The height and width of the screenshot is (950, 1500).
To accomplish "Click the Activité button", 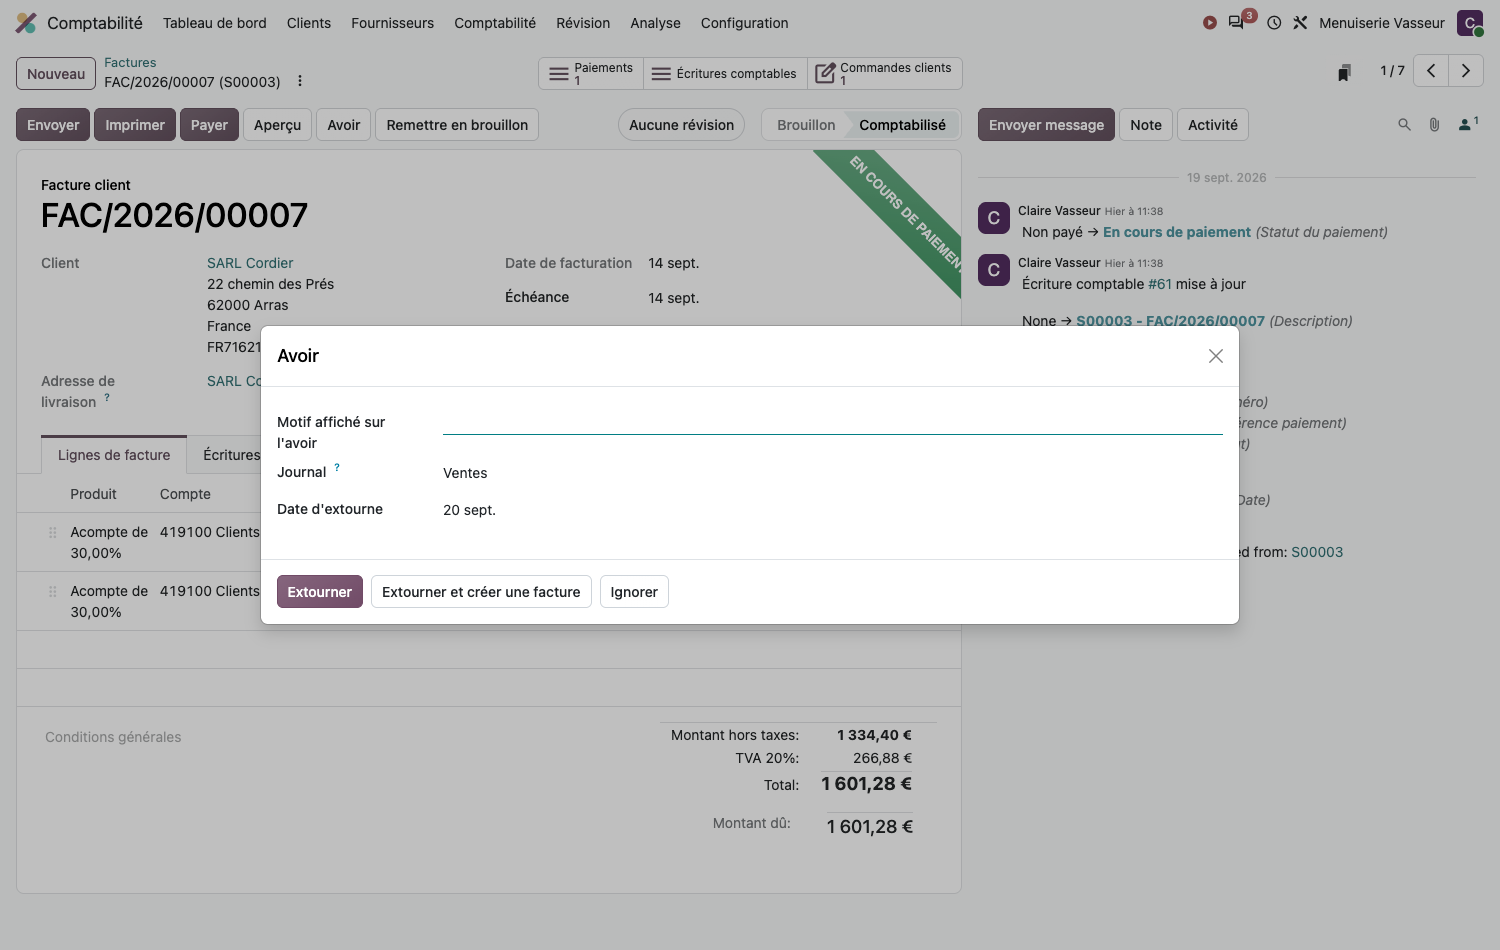I will click(1213, 125).
